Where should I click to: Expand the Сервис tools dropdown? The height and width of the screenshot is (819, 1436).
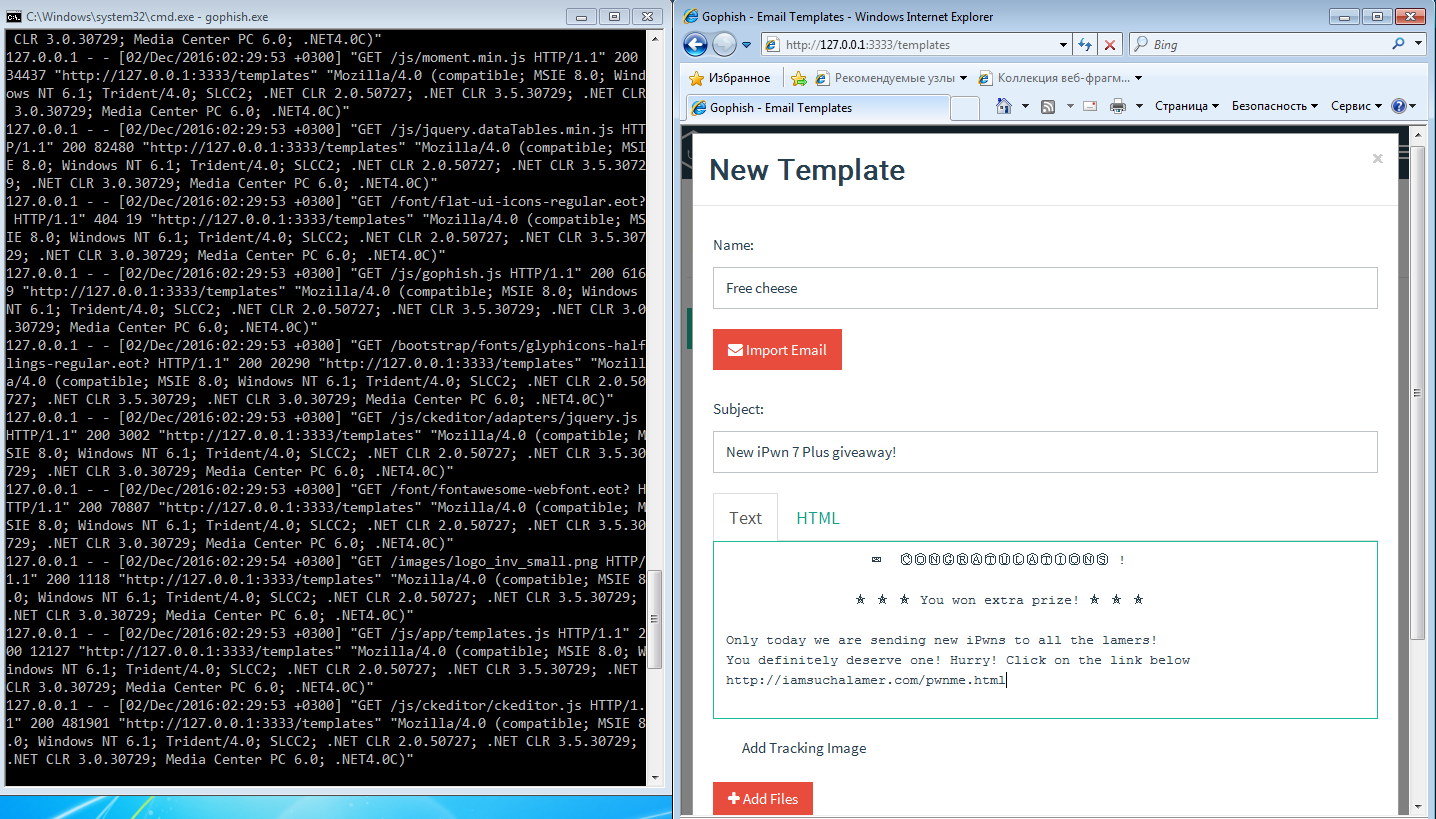click(x=1356, y=106)
